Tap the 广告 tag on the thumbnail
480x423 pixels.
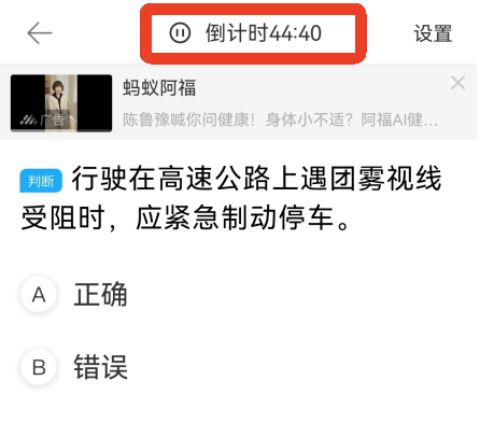click(x=53, y=120)
